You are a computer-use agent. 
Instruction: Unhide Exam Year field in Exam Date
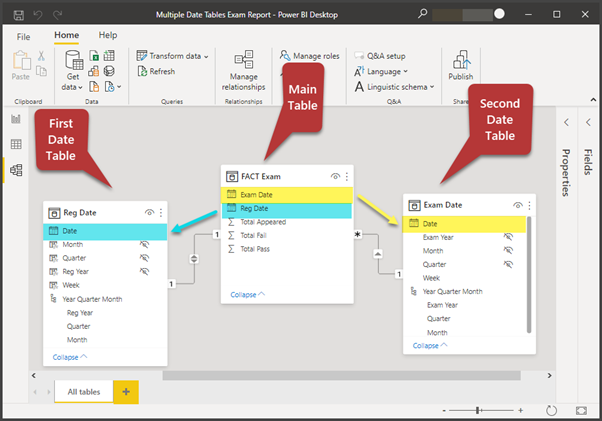pos(508,237)
